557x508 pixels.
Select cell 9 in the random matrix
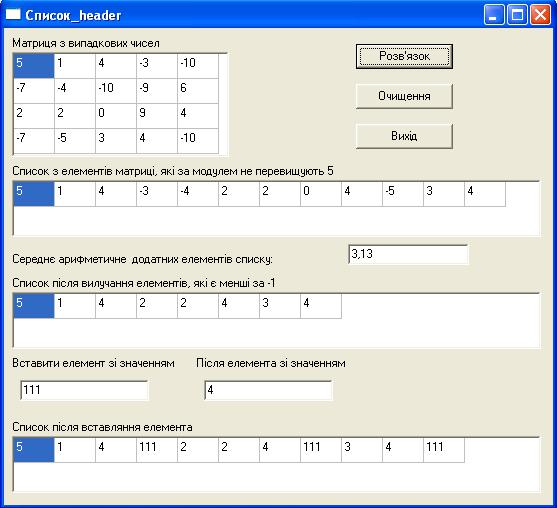click(157, 116)
